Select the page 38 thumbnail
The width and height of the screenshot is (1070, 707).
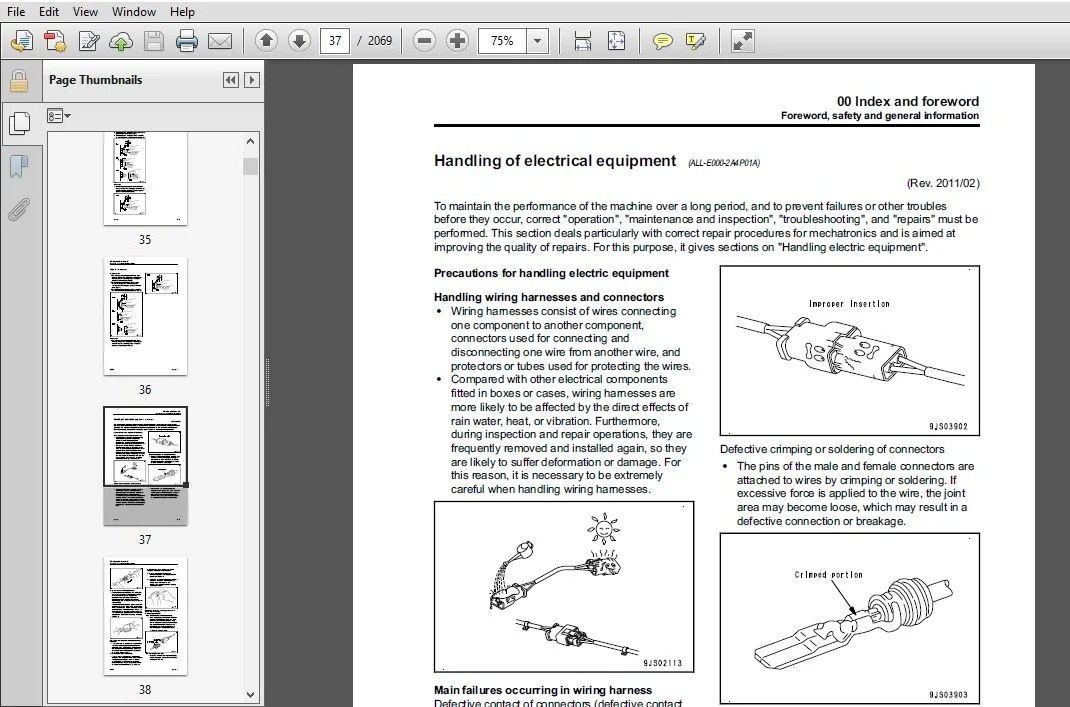click(145, 616)
